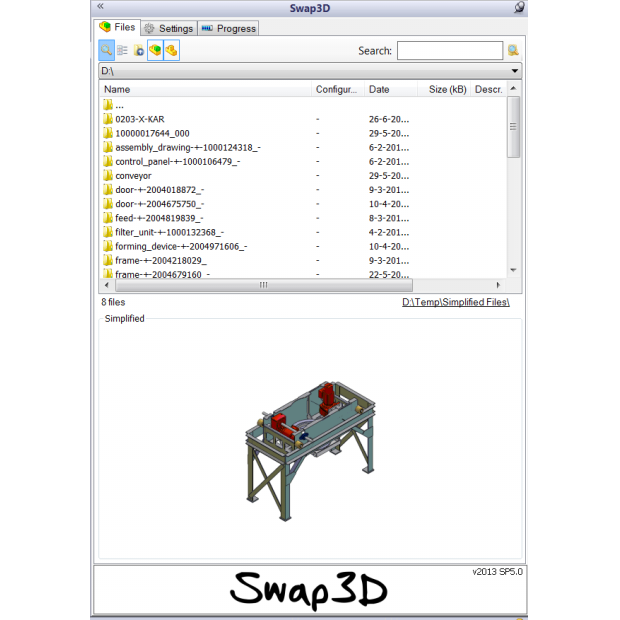Select folder frame-+-2004218029_

click(x=161, y=261)
